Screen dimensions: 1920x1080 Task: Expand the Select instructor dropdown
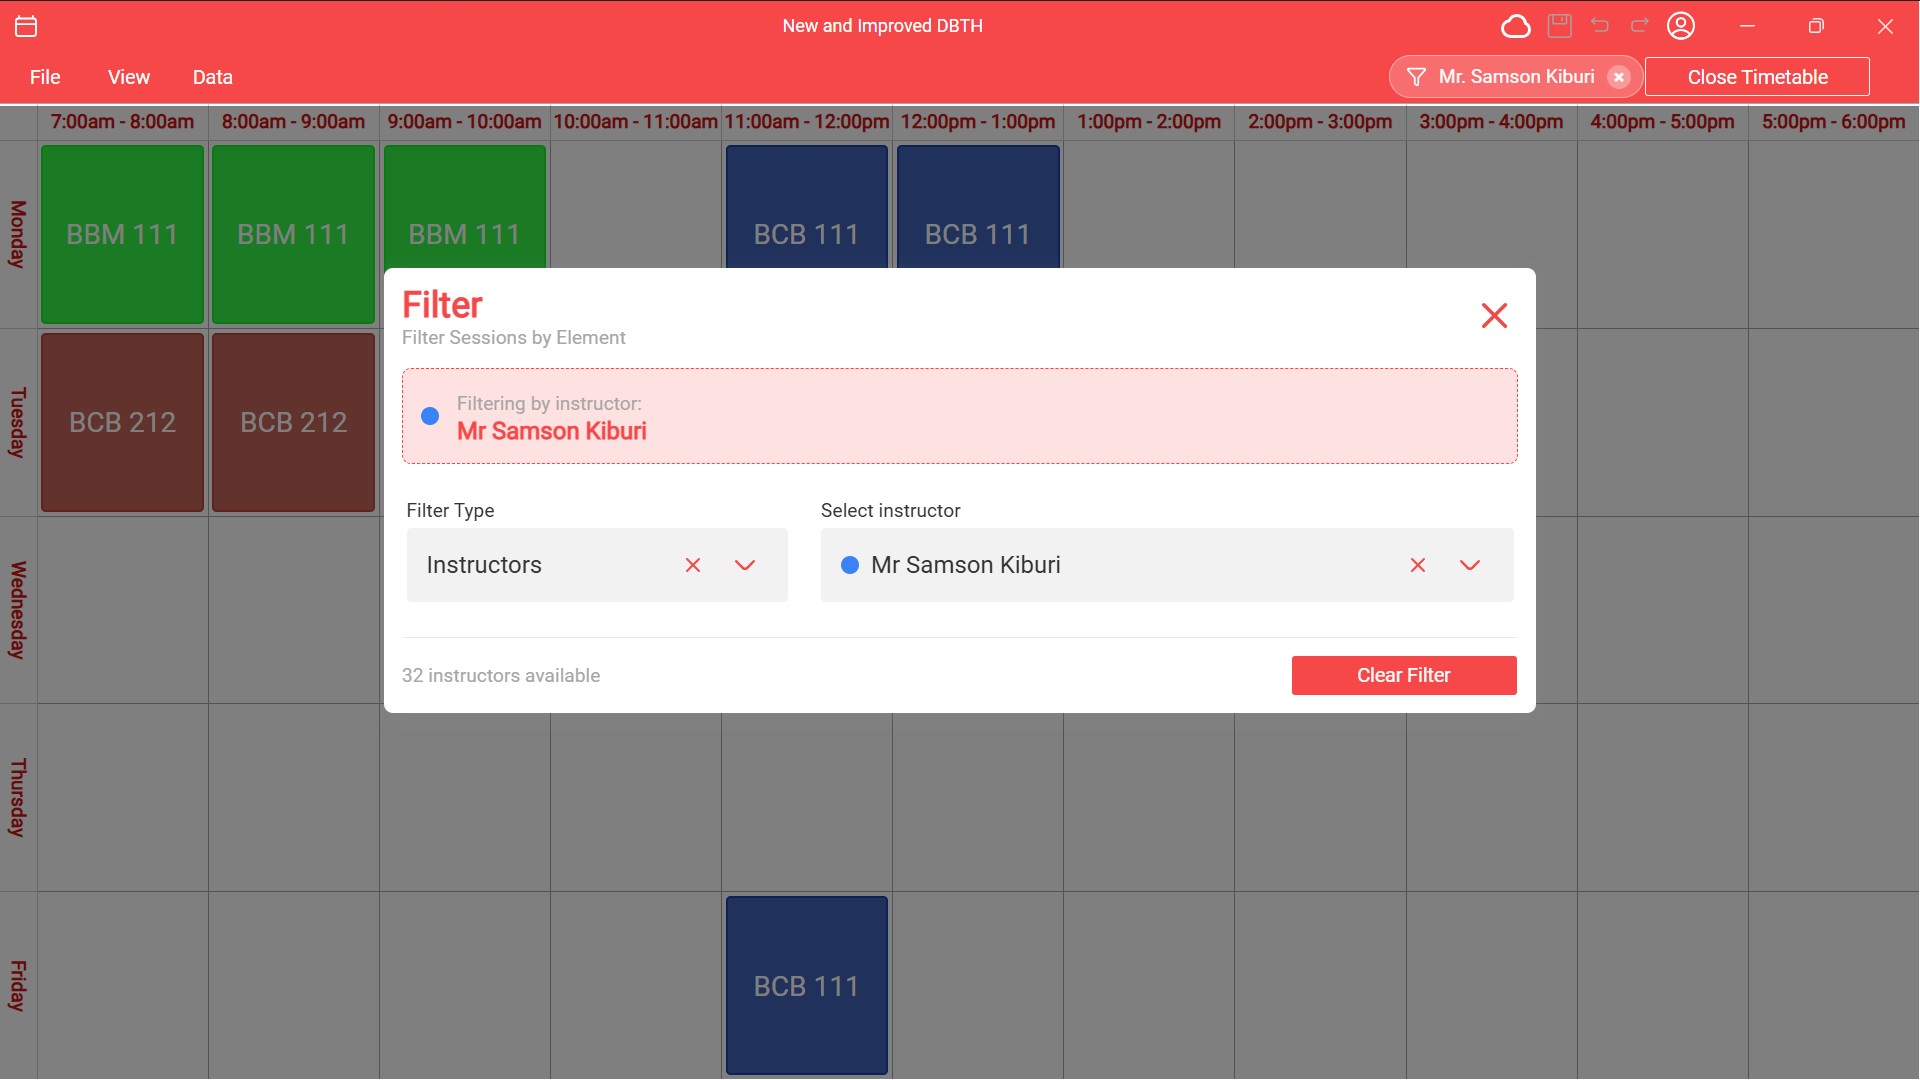(x=1470, y=565)
